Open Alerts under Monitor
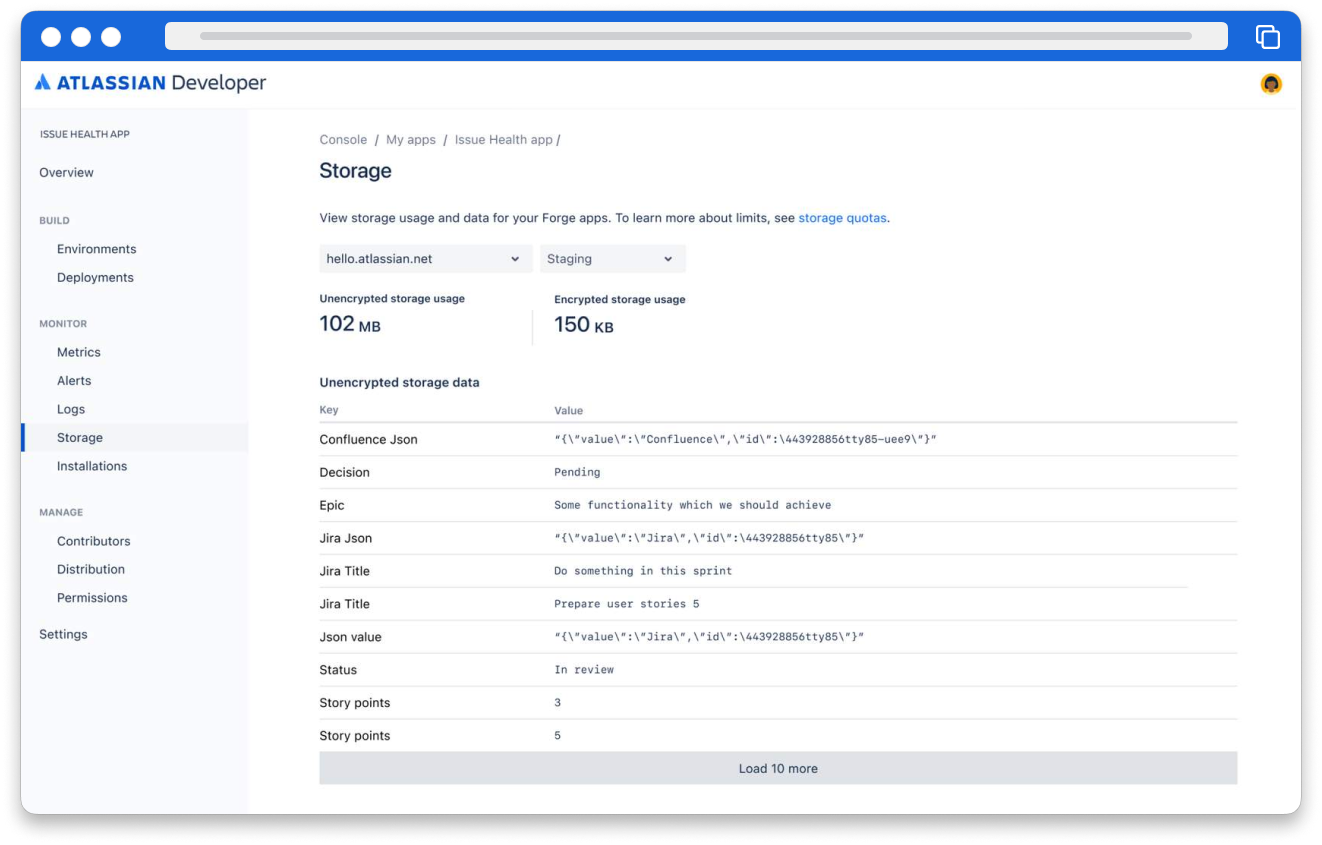Image resolution: width=1322 pixels, height=845 pixels. (x=74, y=381)
